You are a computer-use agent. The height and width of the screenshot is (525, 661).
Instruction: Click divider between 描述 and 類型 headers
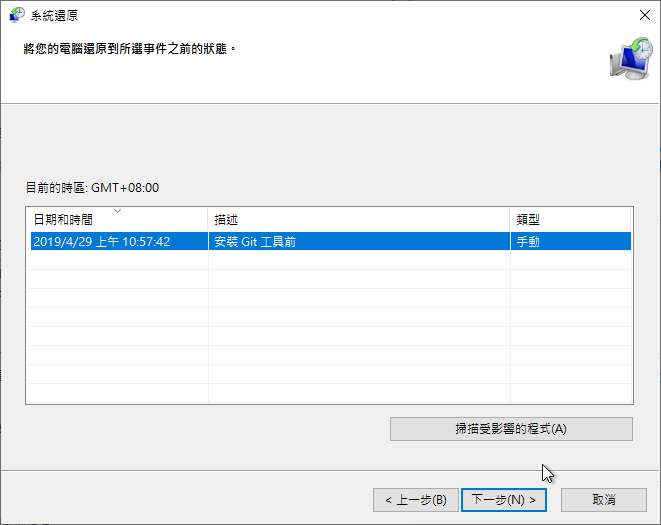tap(510, 220)
